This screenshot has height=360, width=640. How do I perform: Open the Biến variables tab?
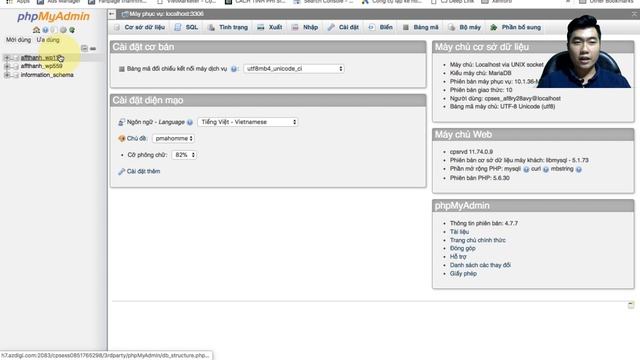(380, 27)
